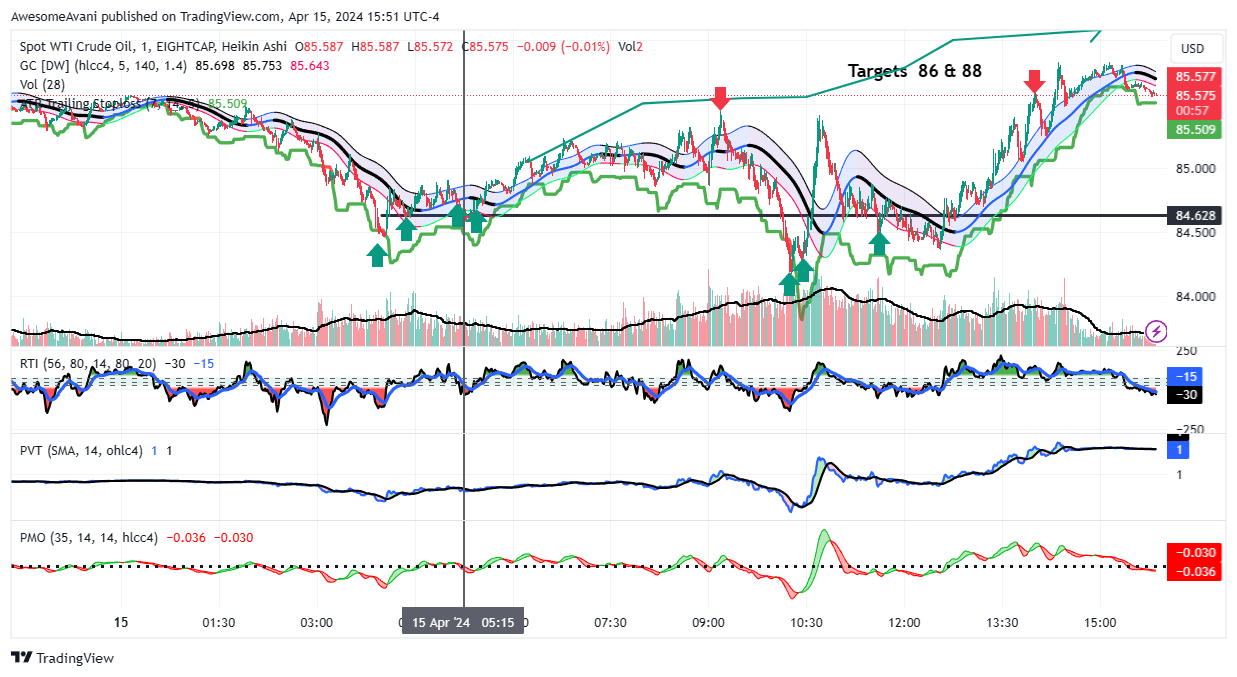Click the 10:30 time axis label
This screenshot has width=1237, height=677.
806,622
